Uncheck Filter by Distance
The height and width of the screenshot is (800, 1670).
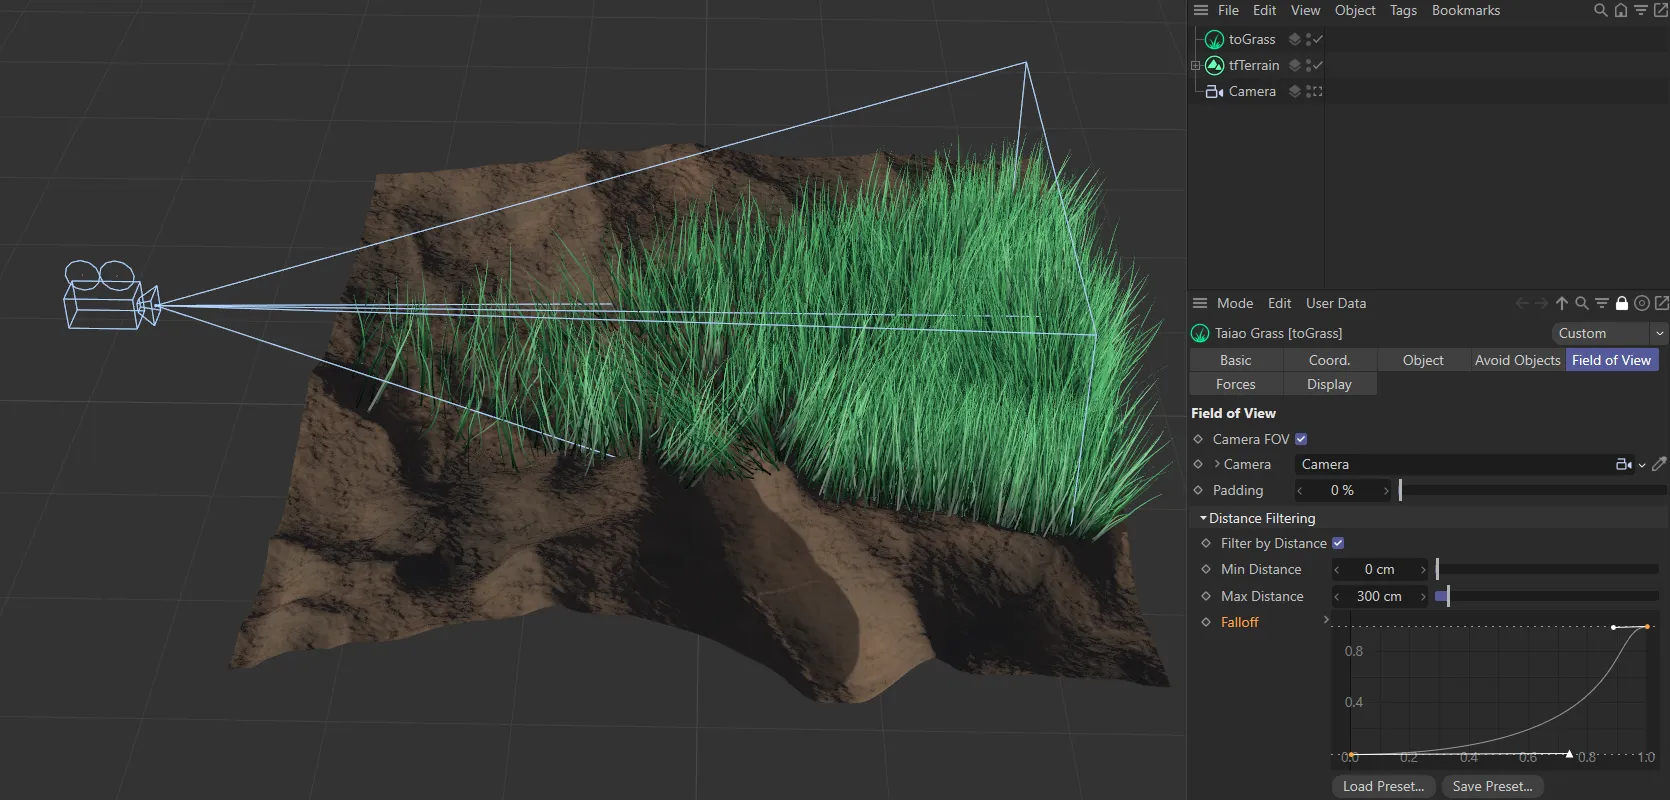(x=1338, y=544)
